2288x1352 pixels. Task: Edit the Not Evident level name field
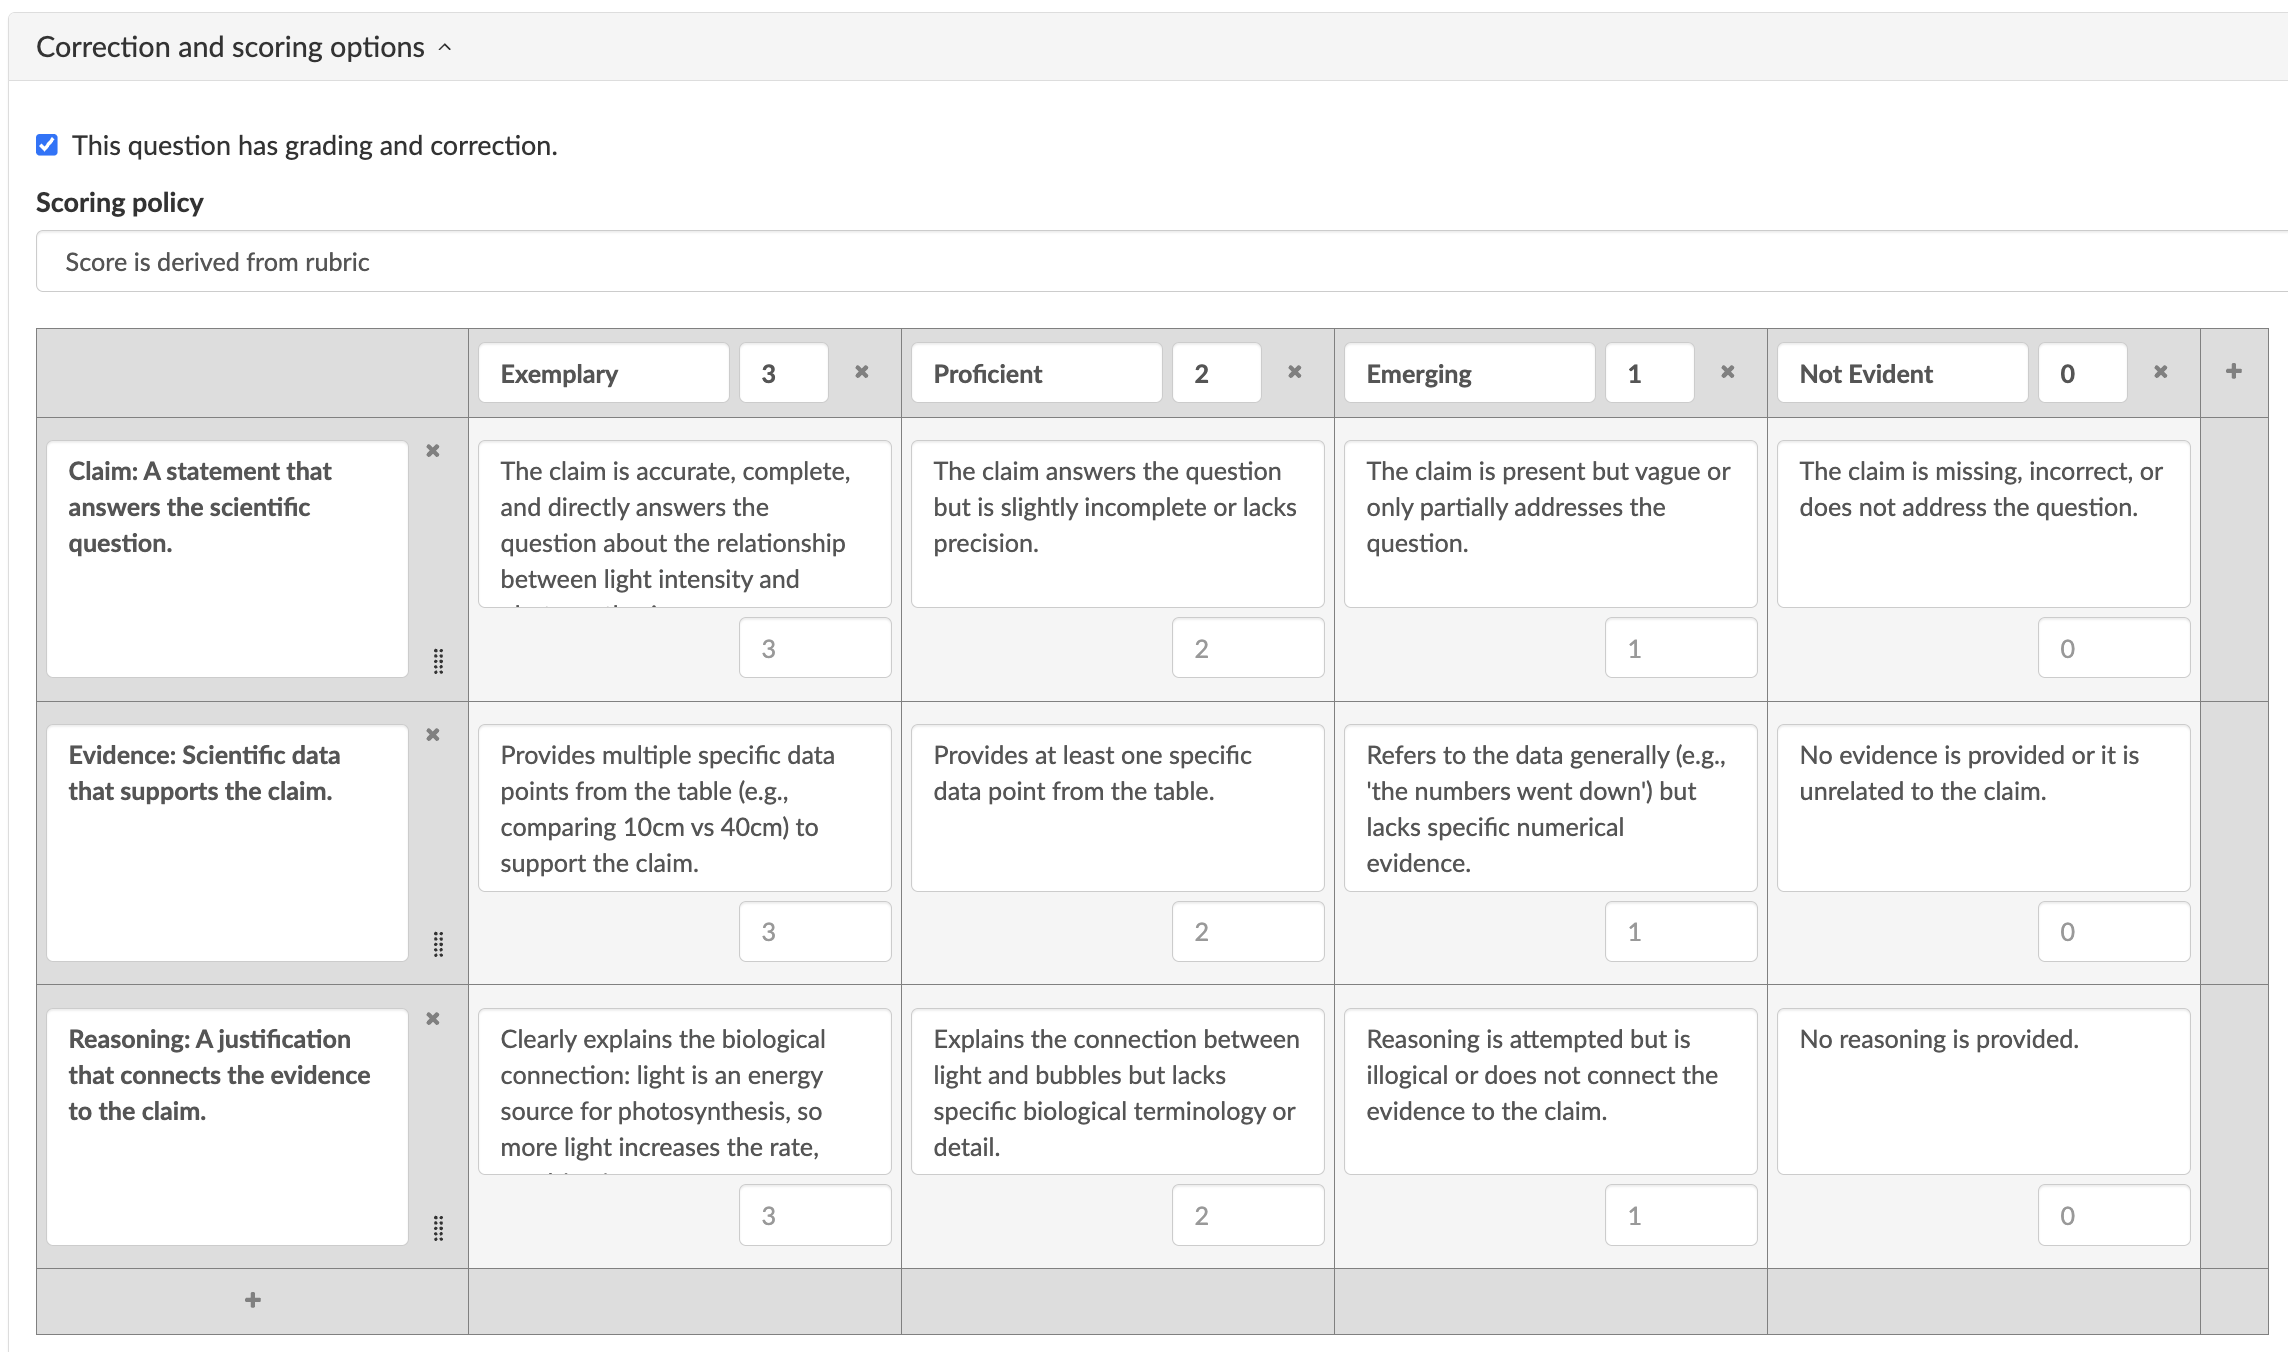1903,373
